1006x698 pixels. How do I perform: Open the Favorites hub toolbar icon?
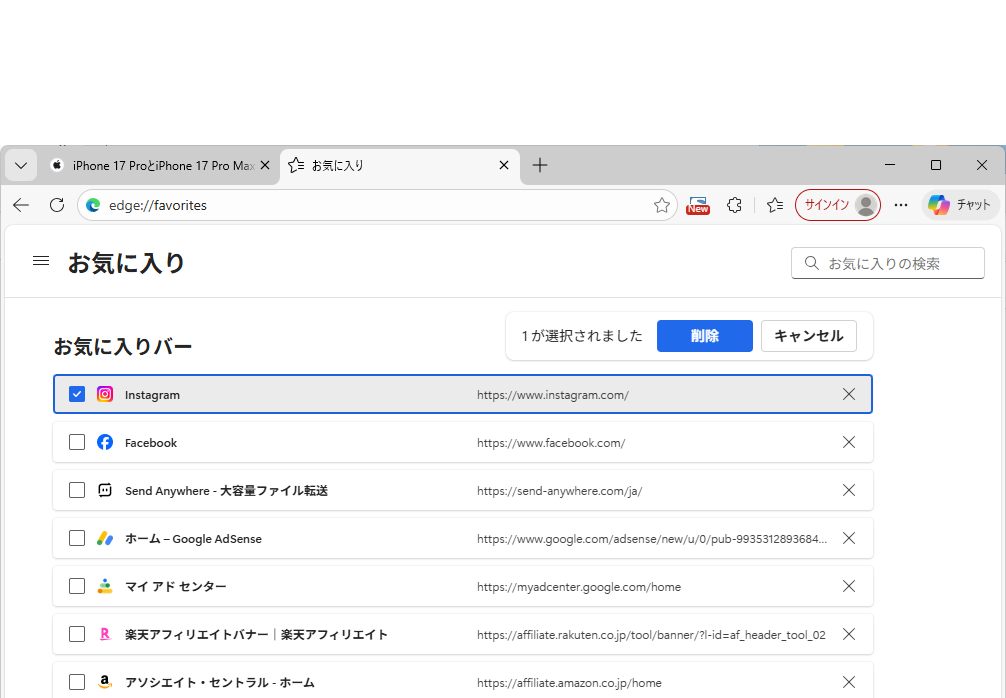[x=775, y=205]
